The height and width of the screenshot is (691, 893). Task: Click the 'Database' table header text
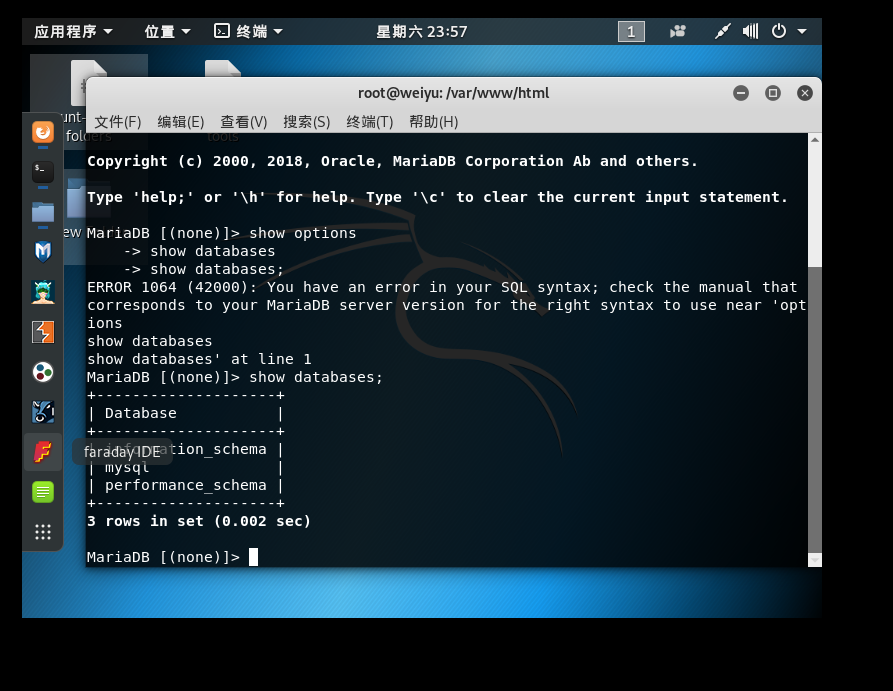141,414
